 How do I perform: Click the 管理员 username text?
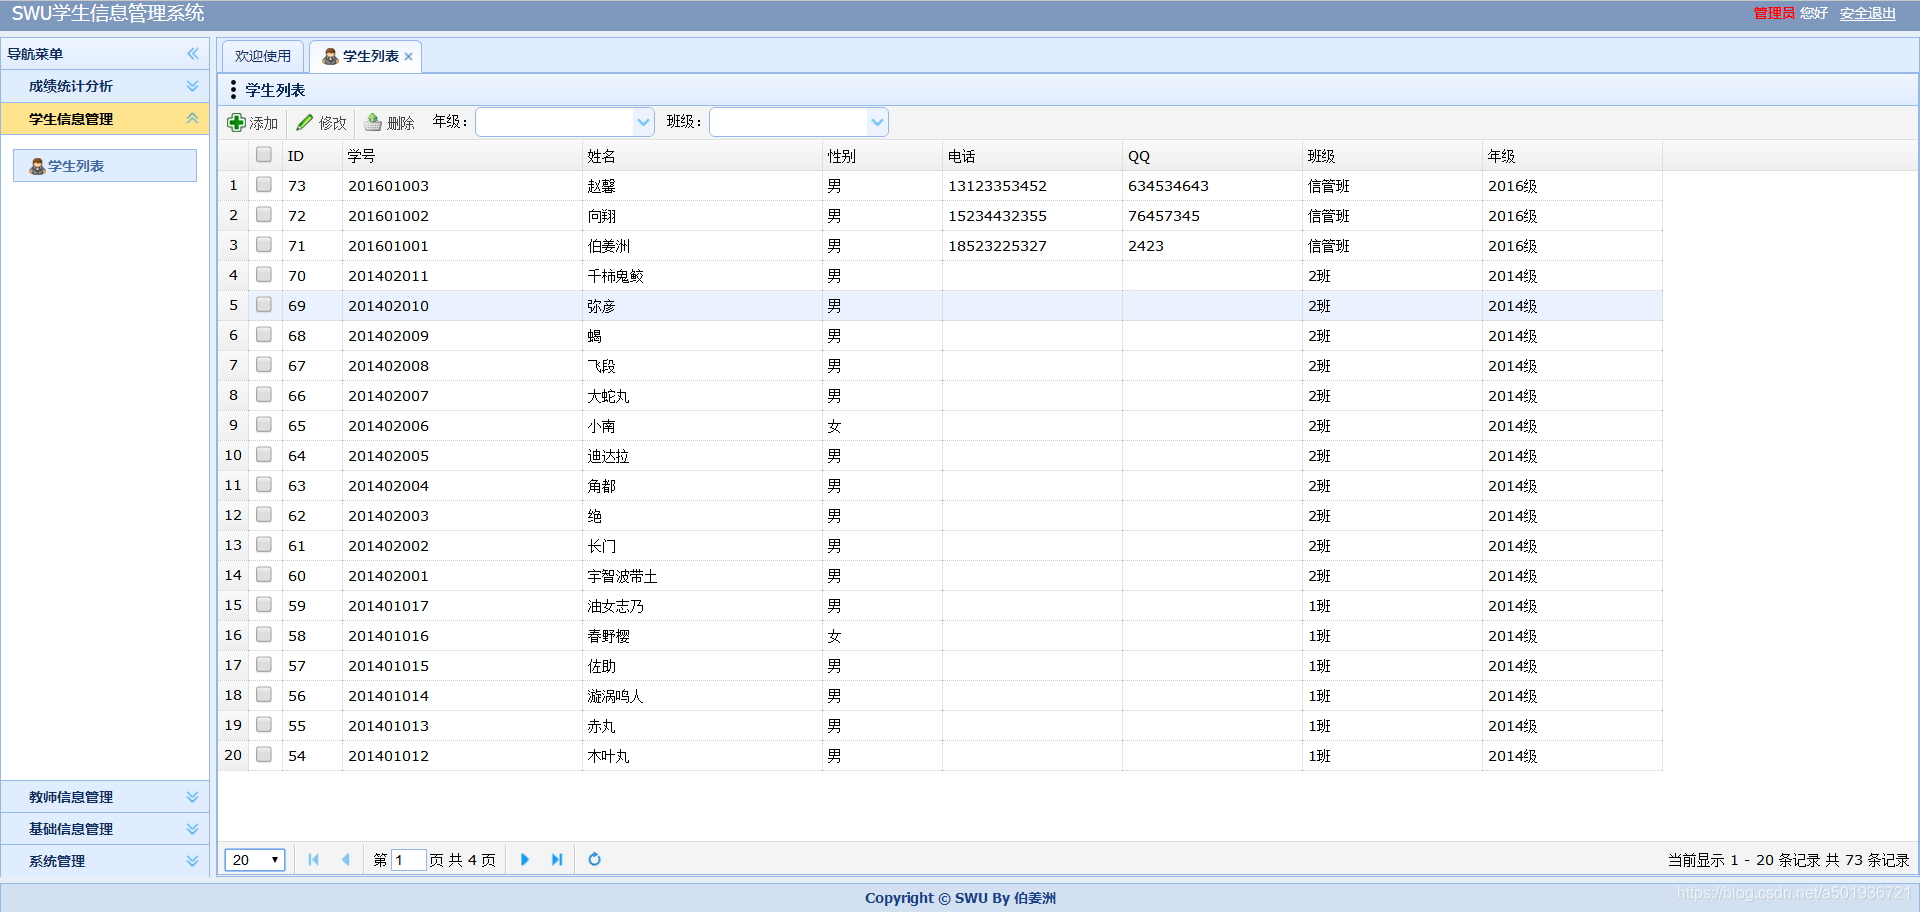[1774, 13]
